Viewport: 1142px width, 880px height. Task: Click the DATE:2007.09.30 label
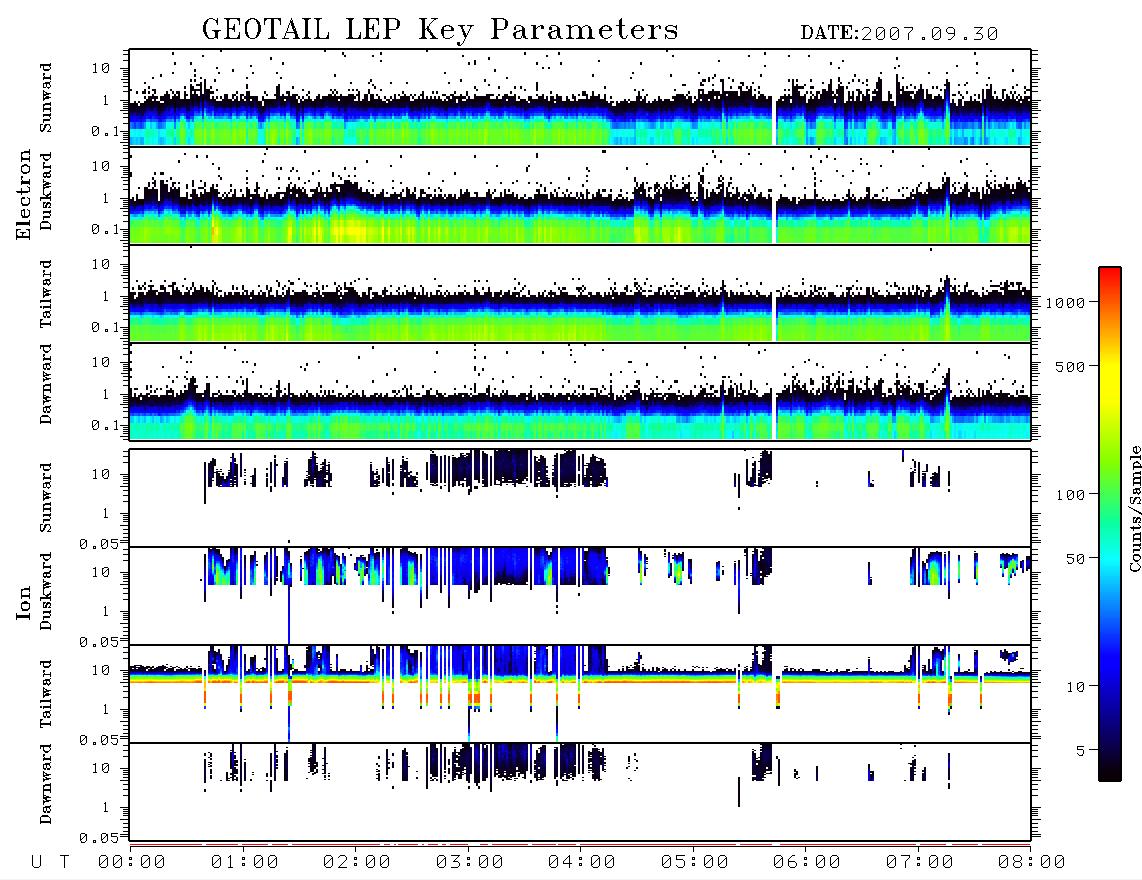899,34
